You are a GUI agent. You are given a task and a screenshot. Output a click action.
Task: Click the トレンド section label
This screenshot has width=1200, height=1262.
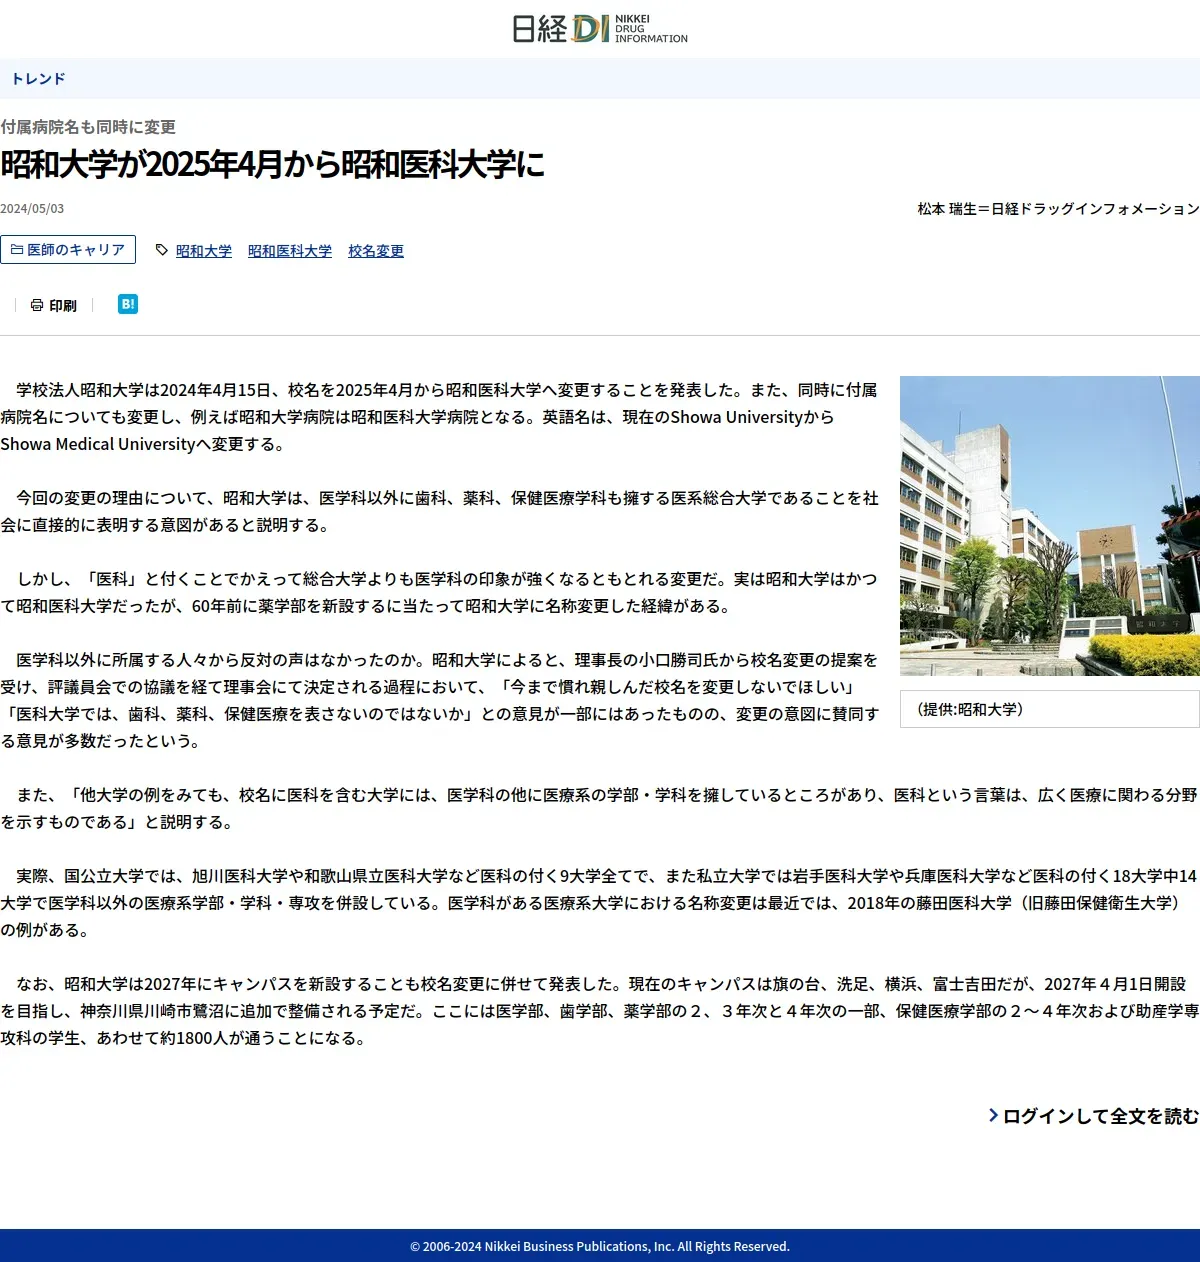(39, 79)
